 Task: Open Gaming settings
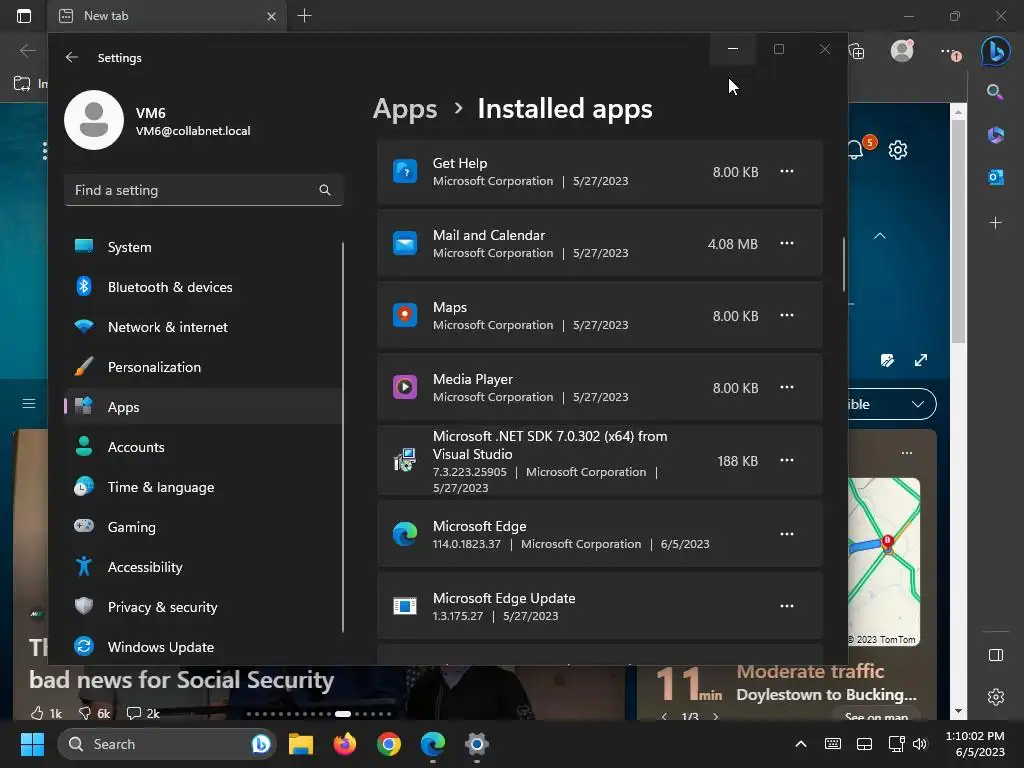click(204, 527)
